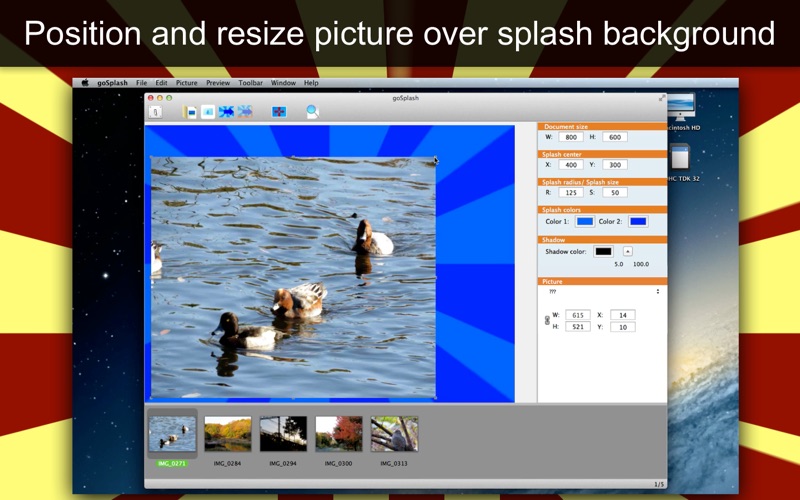This screenshot has width=800, height=500.
Task: Open the magnifying glass preview icon
Action: [312, 112]
